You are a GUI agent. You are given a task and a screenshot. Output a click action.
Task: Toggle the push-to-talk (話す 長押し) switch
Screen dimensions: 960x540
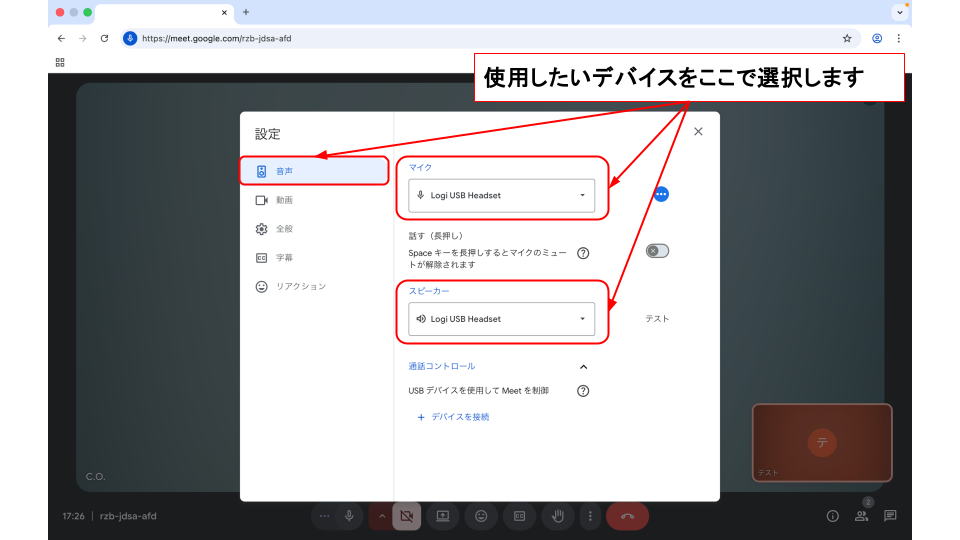pyautogui.click(x=657, y=251)
